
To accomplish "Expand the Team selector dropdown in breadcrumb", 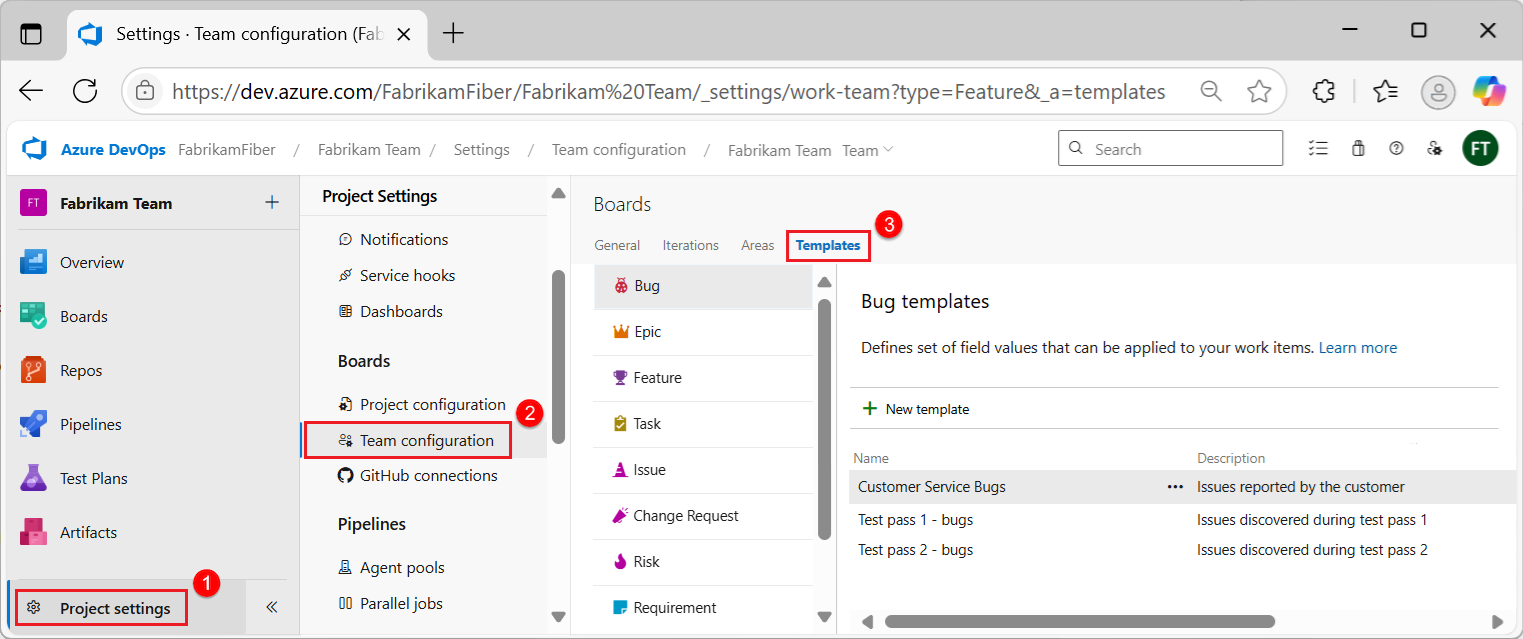I will pos(868,150).
